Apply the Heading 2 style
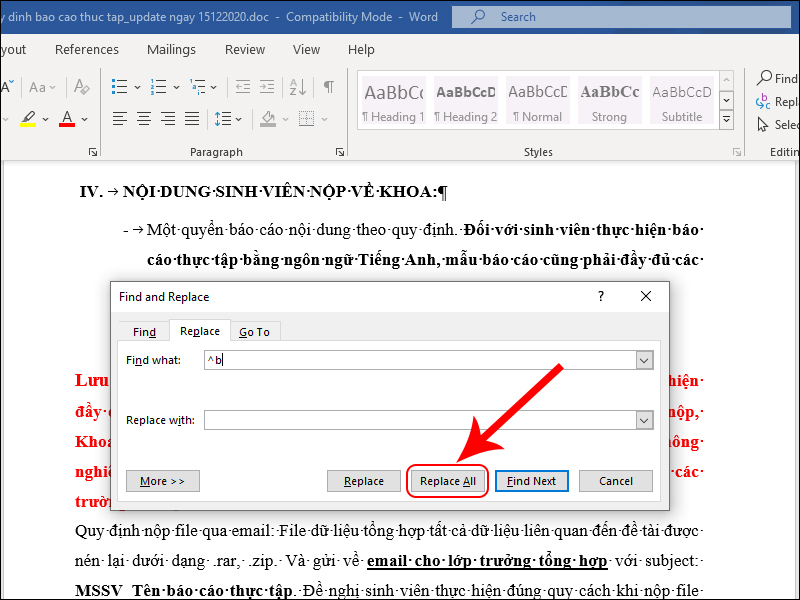Image resolution: width=800 pixels, height=600 pixels. (465, 101)
